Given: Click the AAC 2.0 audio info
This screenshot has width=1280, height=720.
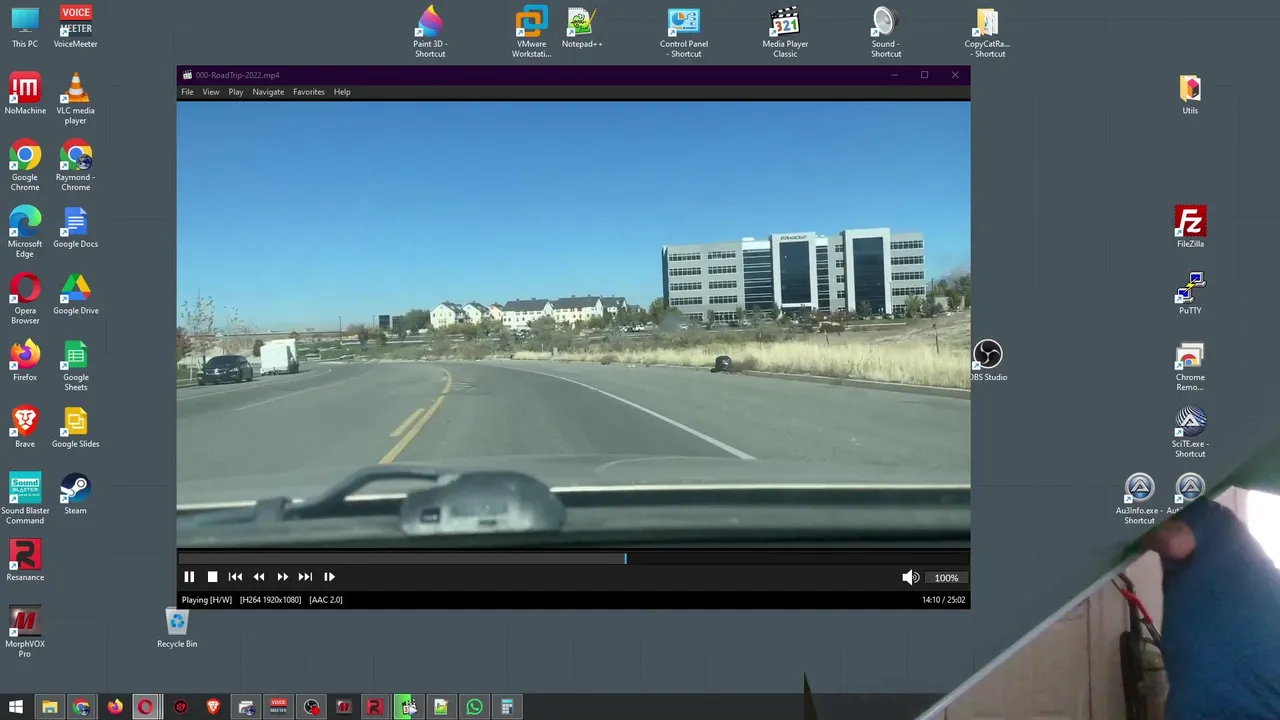Looking at the screenshot, I should (x=326, y=600).
